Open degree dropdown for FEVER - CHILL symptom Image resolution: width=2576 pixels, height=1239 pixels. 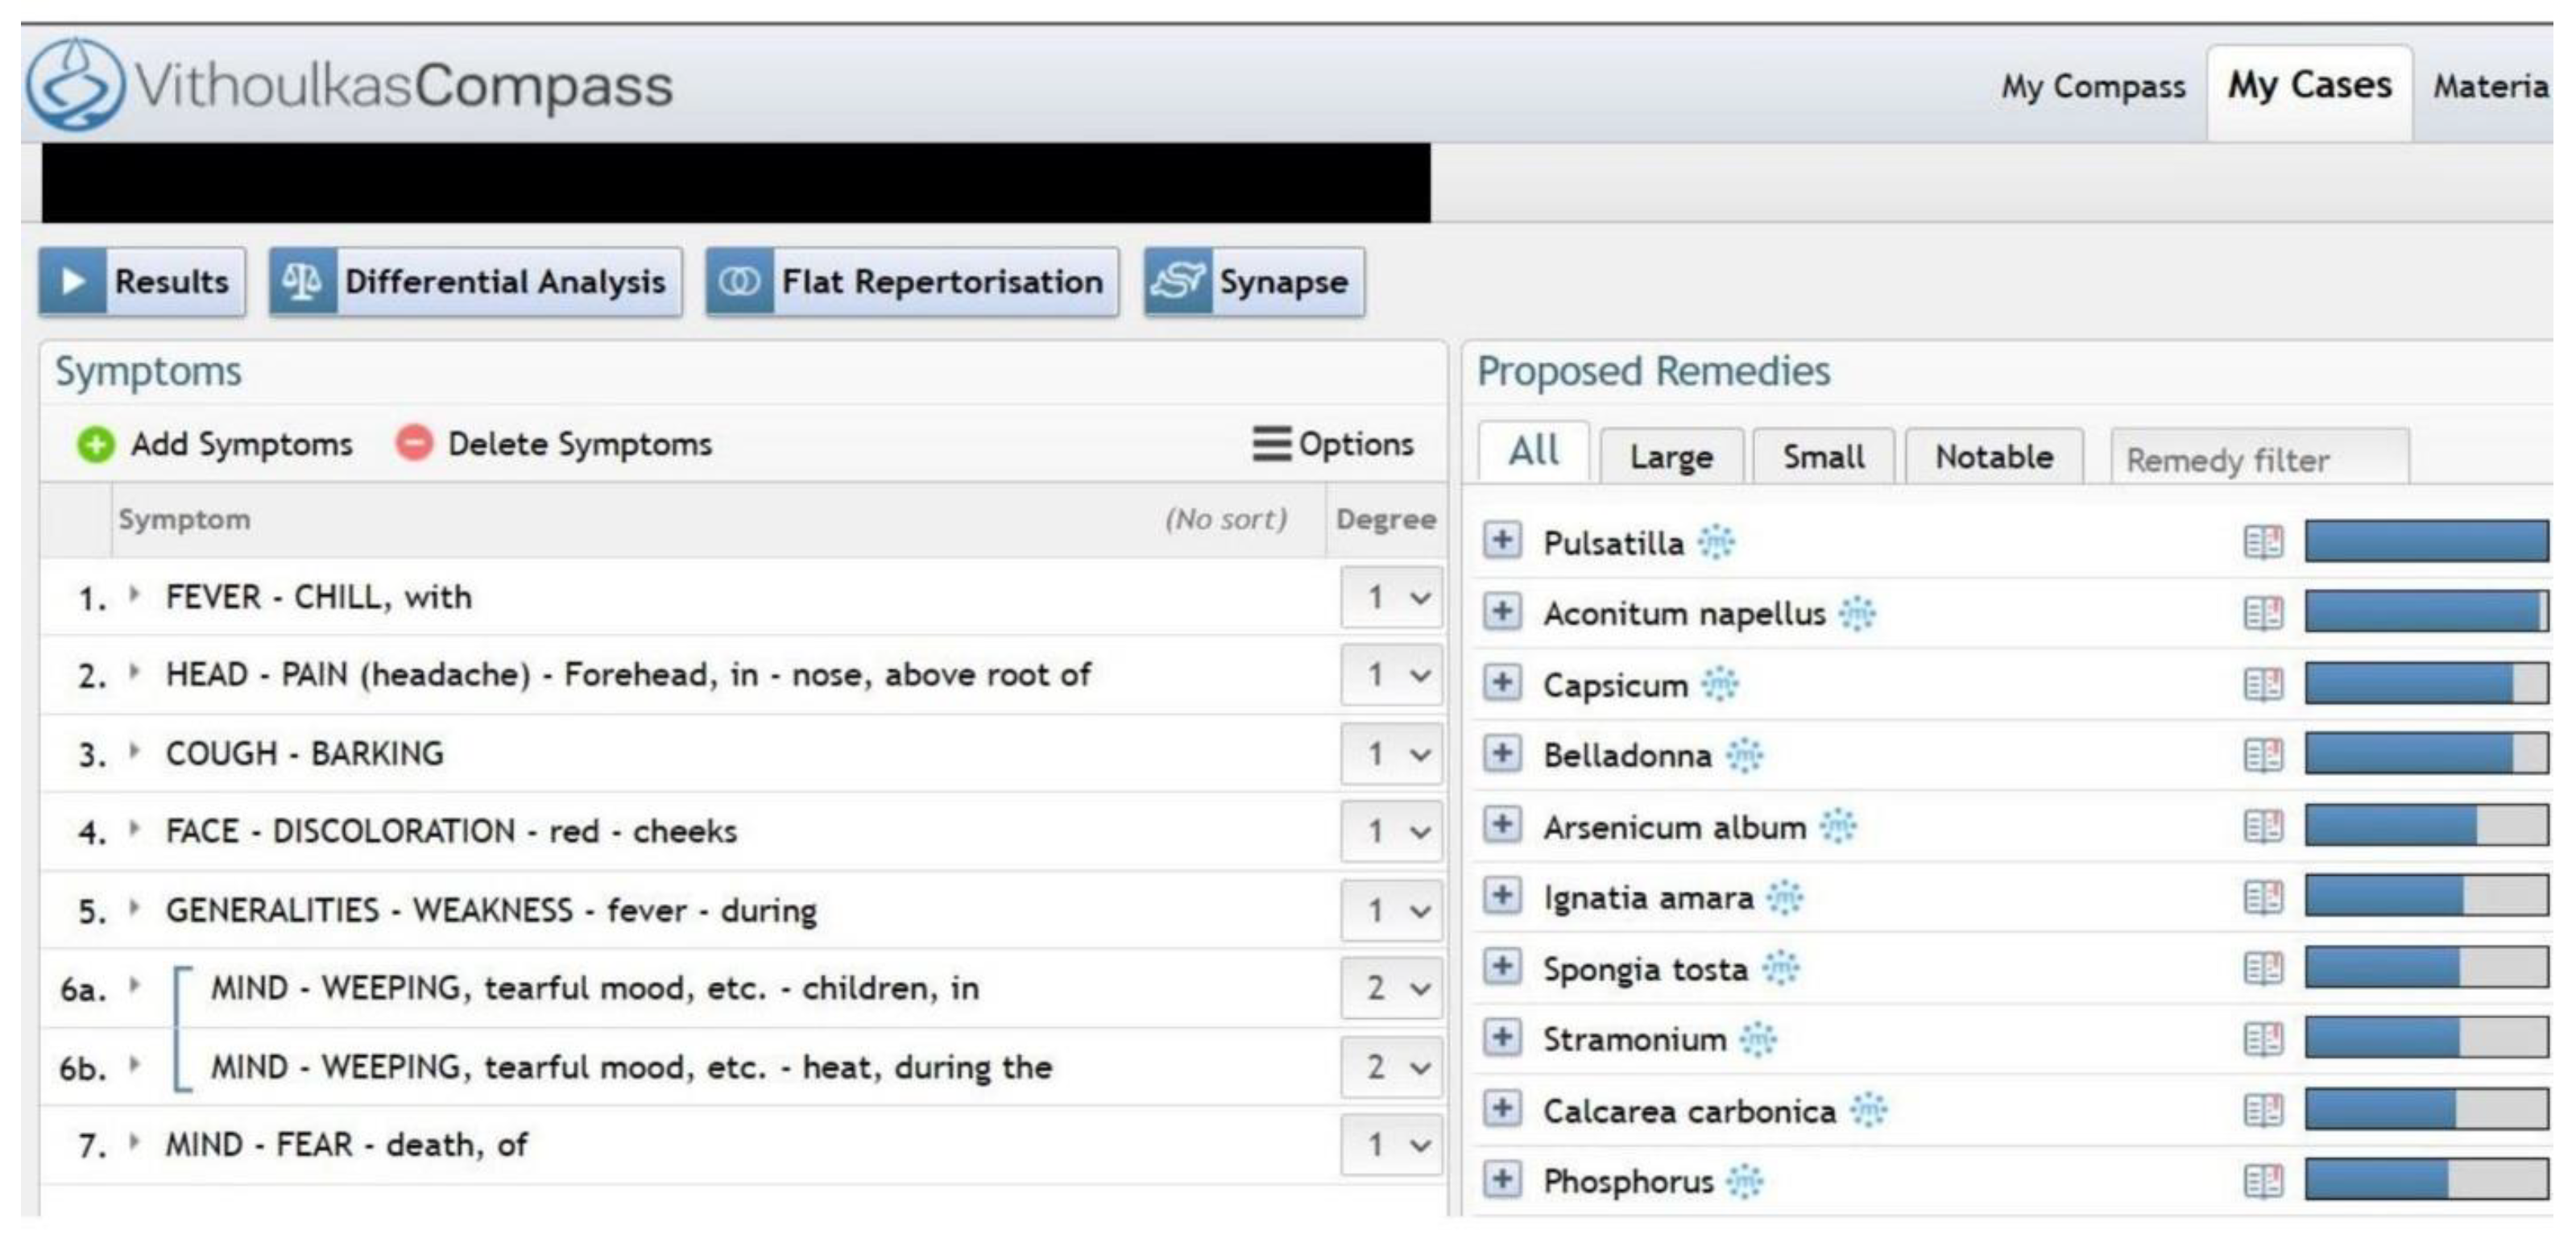pos(1392,598)
